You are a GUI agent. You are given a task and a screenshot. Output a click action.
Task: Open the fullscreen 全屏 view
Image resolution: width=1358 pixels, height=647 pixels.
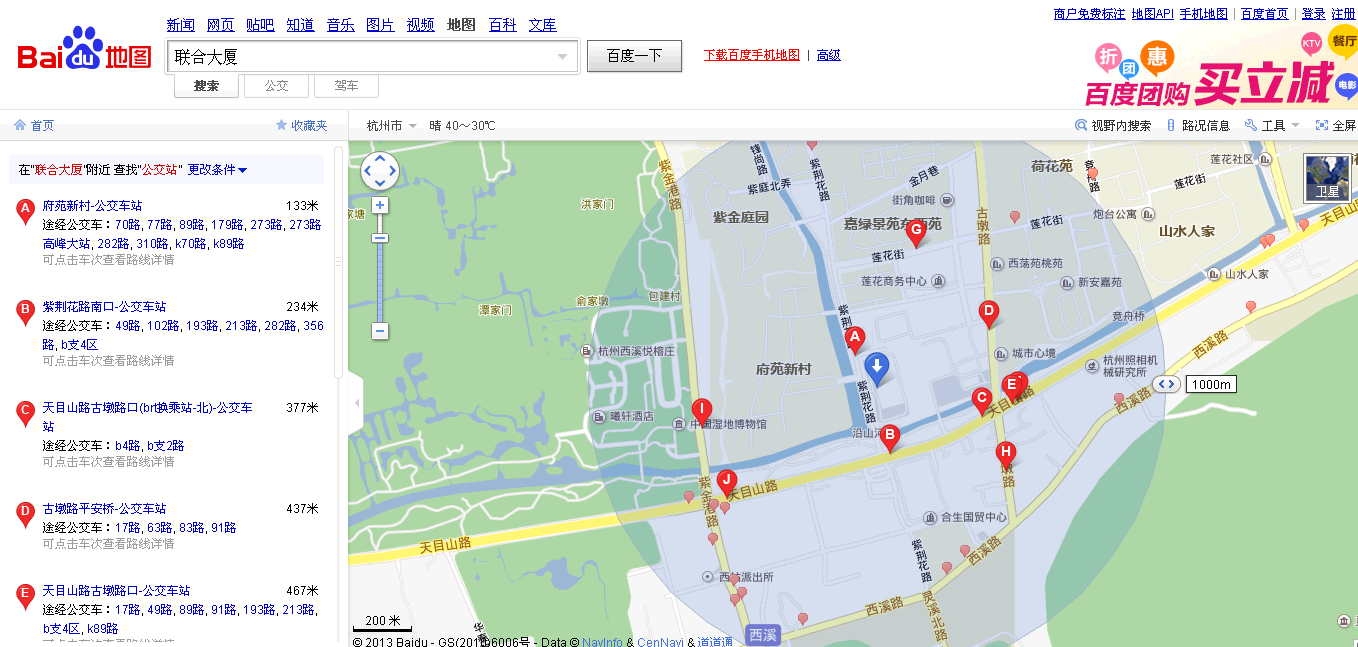point(1335,126)
